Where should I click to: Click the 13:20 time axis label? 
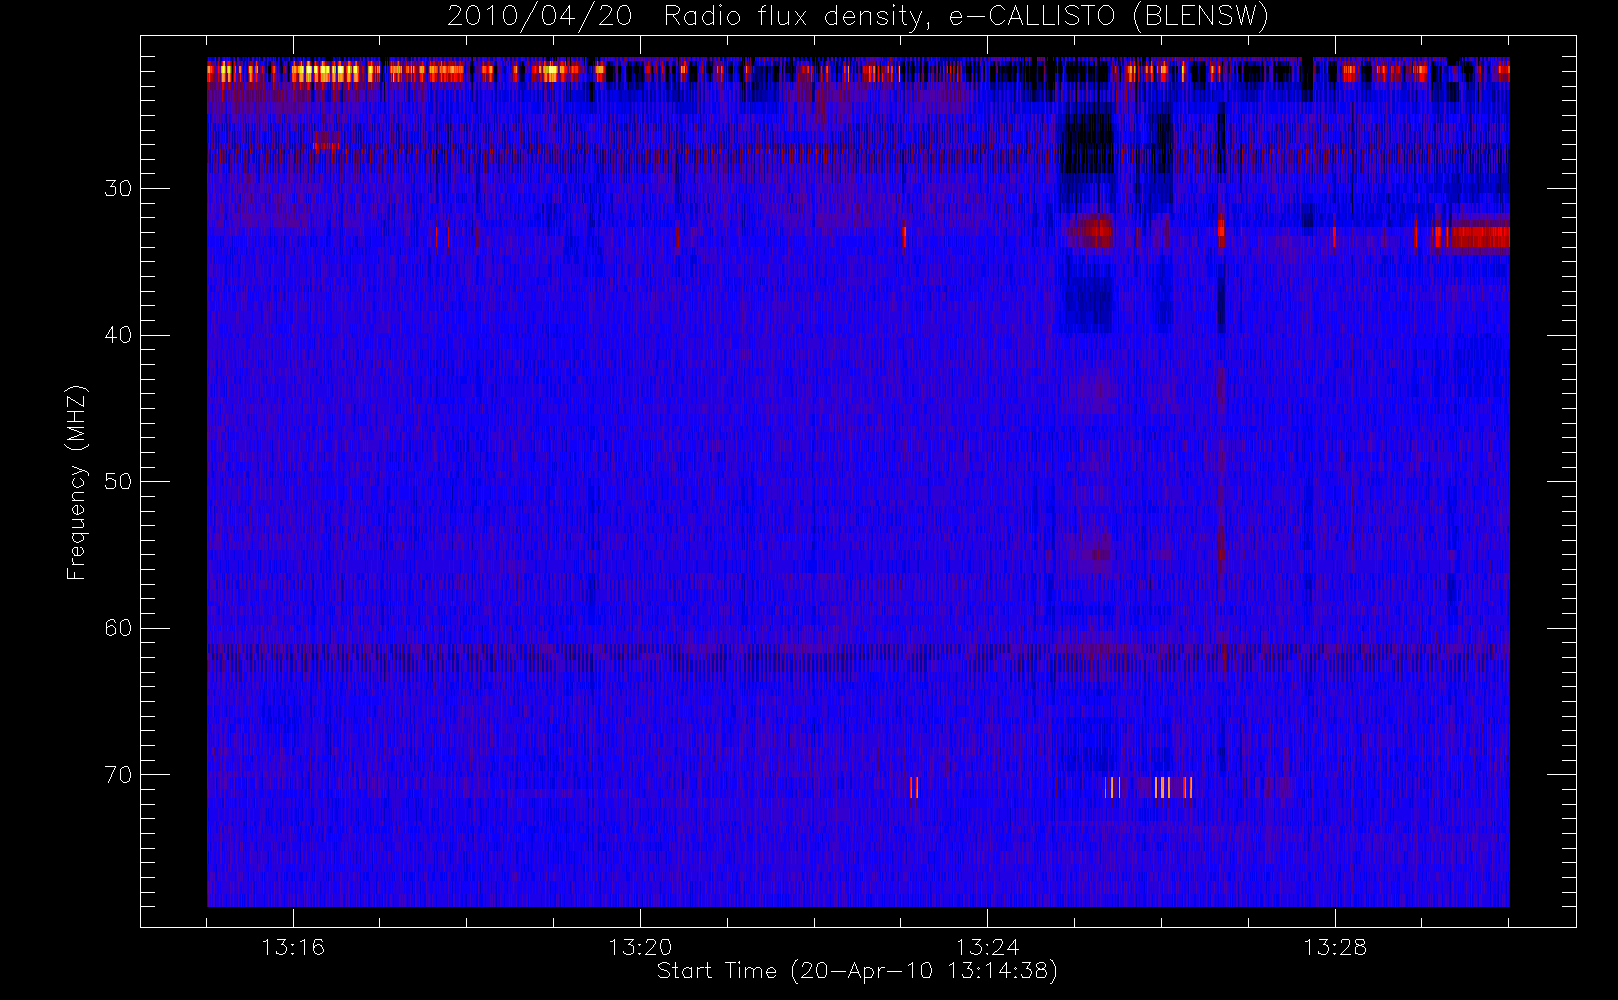[x=640, y=947]
